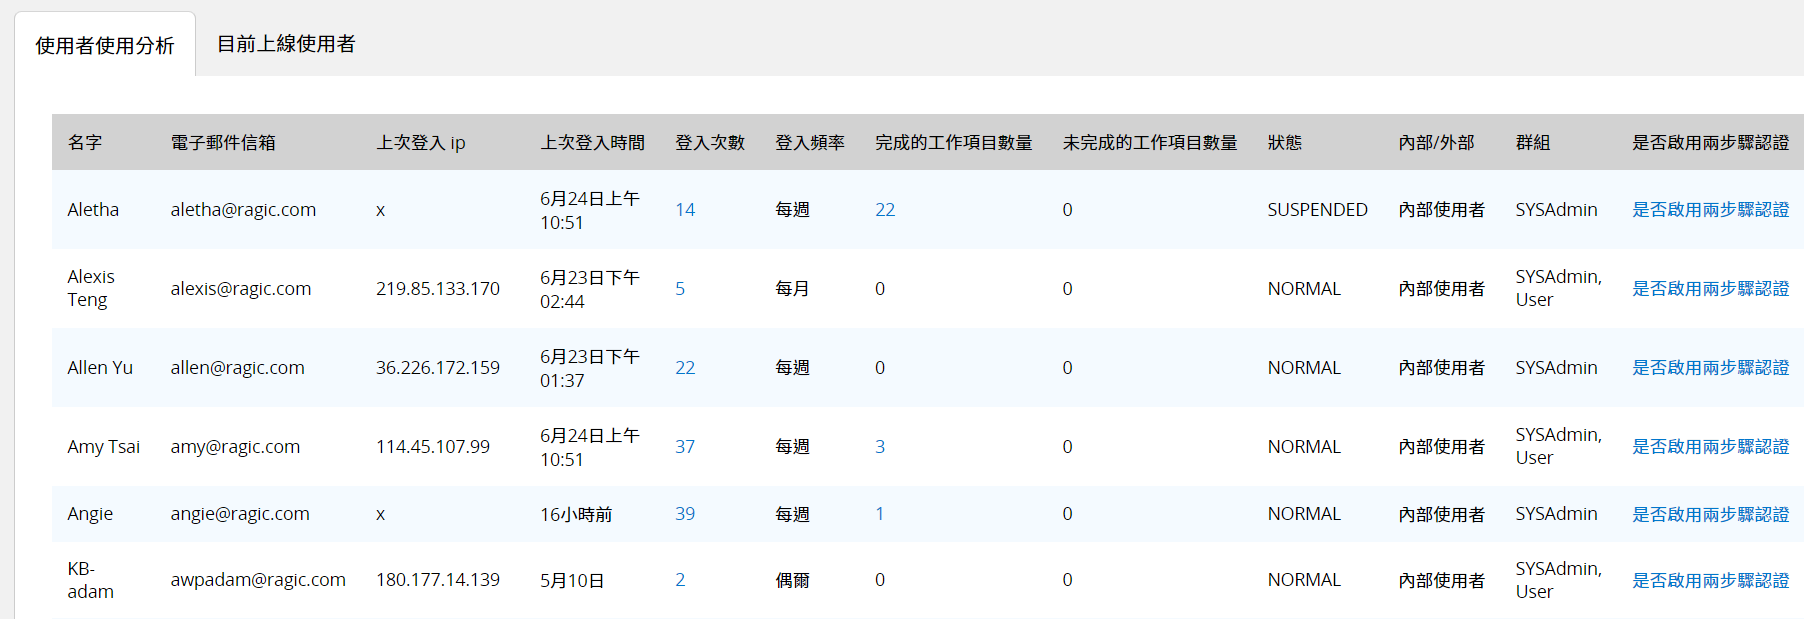Click two-step verification link for Allen Yu

tap(1710, 368)
